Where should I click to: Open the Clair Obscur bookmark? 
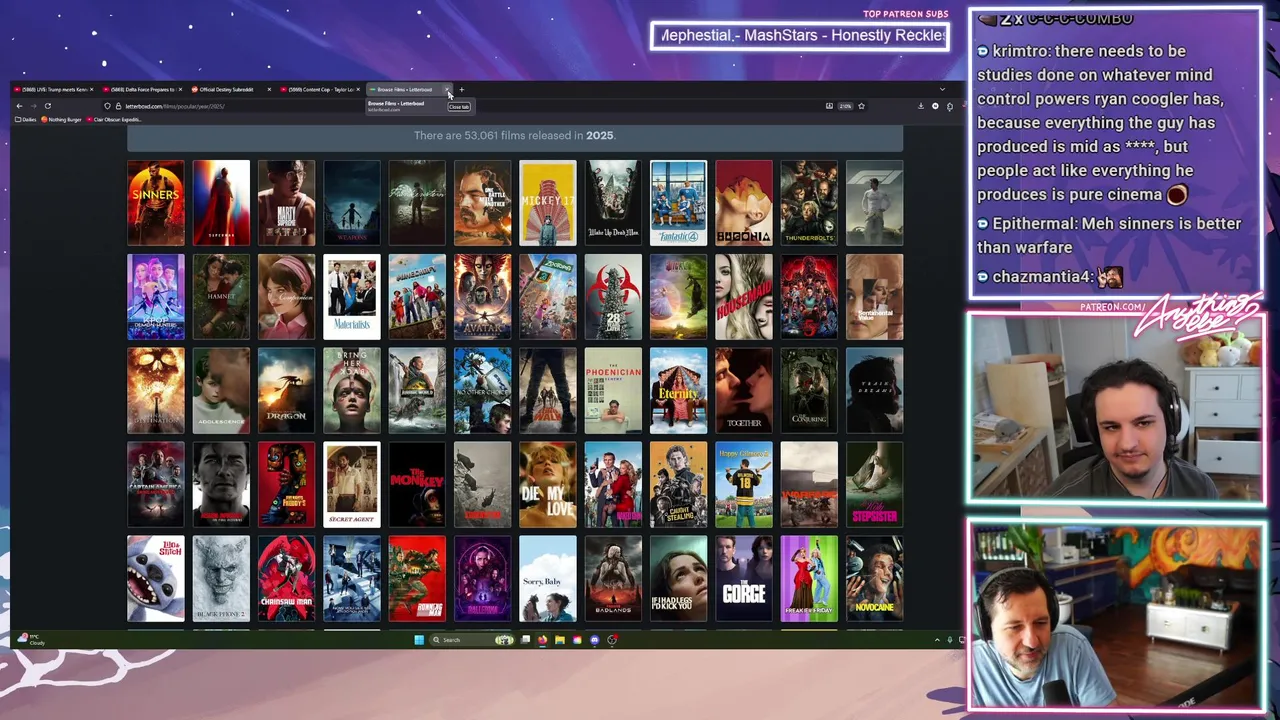[115, 119]
